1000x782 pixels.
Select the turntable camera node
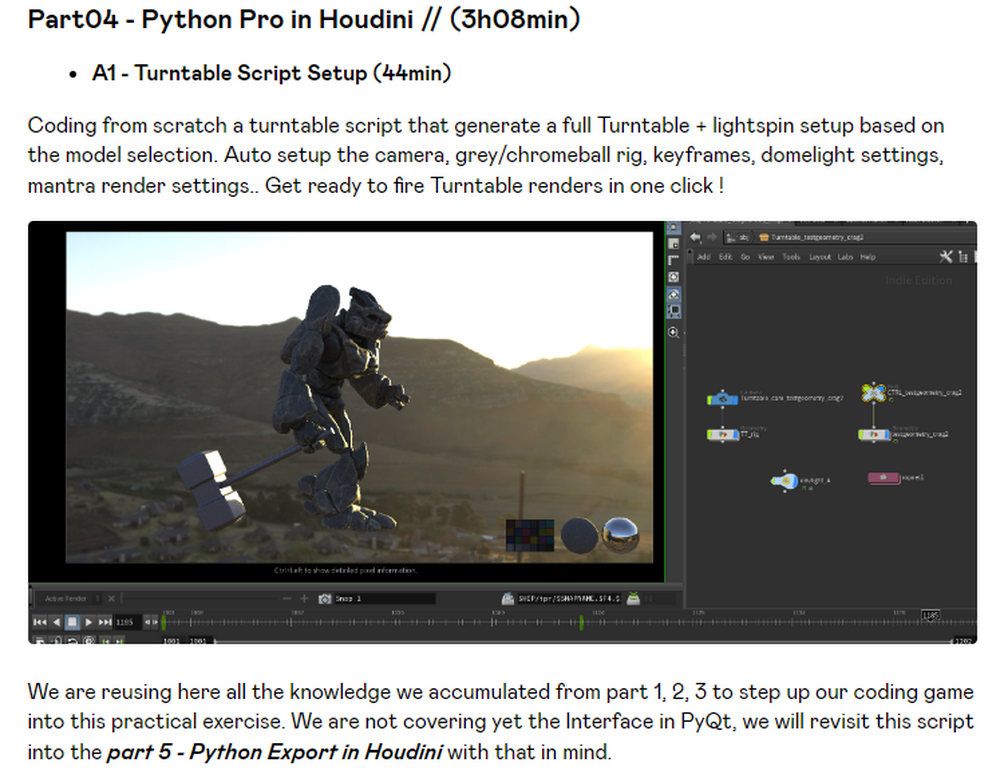click(722, 399)
